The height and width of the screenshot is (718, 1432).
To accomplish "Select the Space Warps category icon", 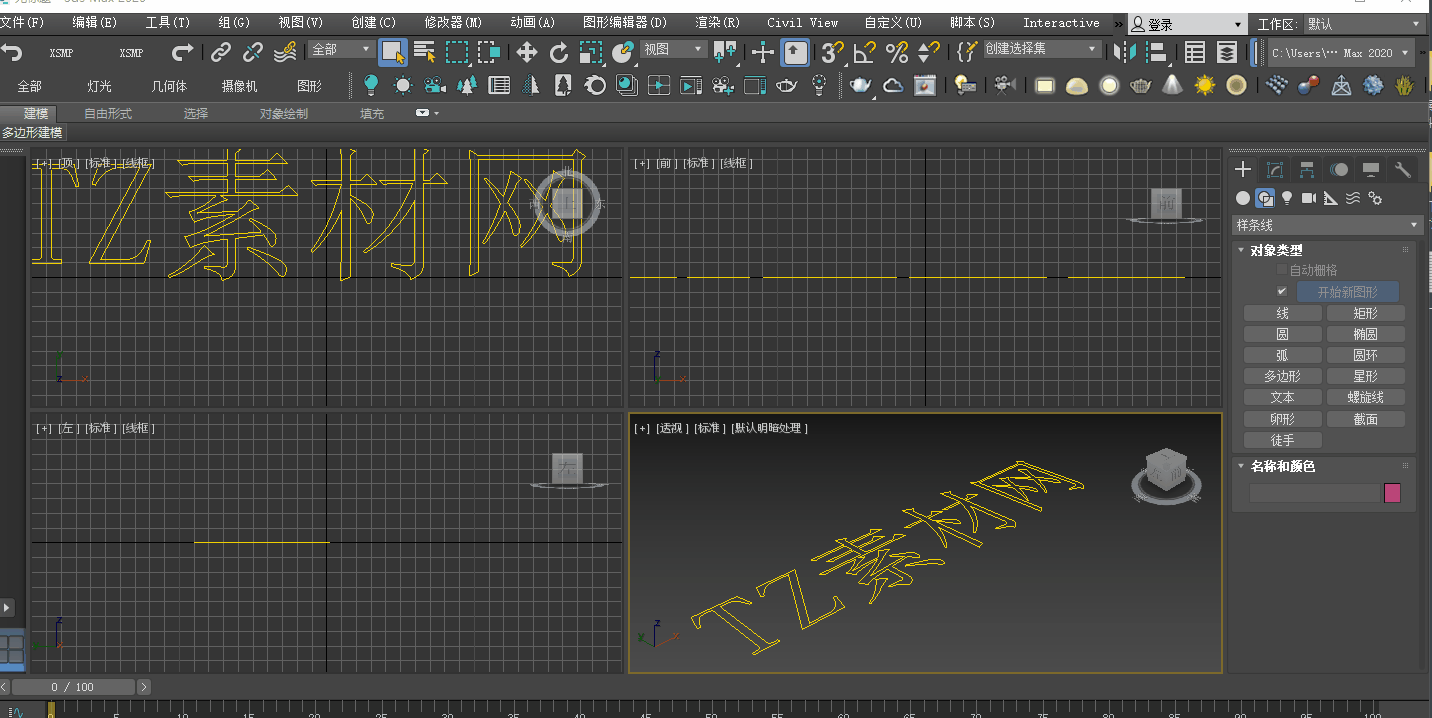I will (x=1353, y=198).
